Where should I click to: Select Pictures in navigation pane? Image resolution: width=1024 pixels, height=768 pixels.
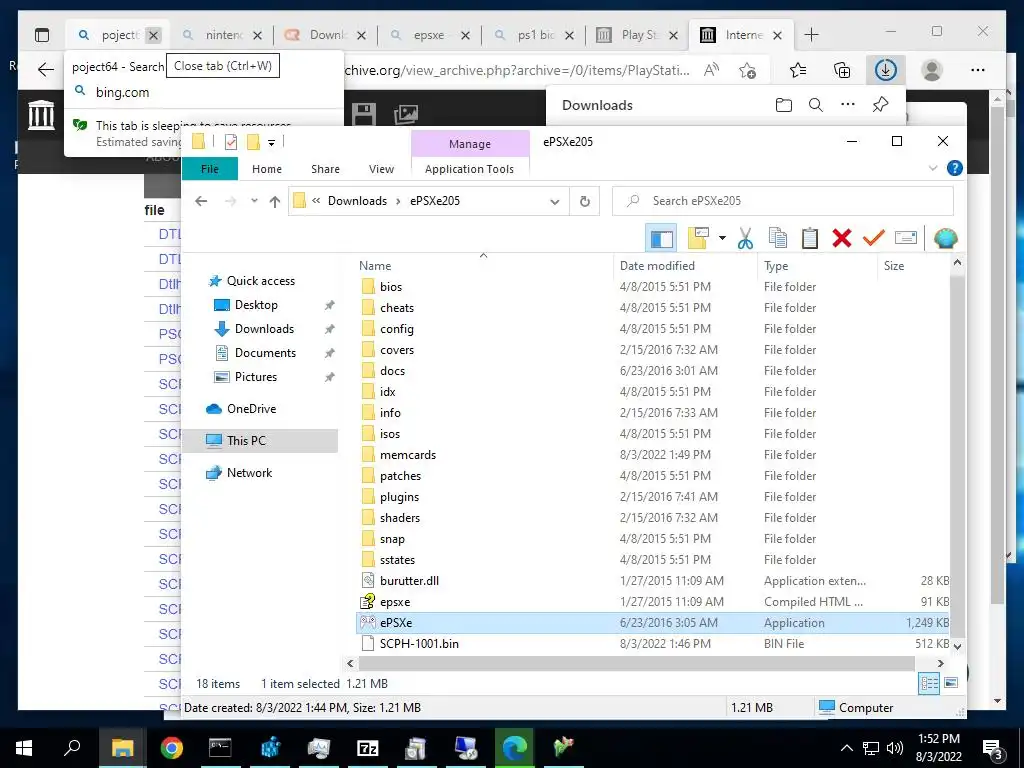pyautogui.click(x=255, y=377)
